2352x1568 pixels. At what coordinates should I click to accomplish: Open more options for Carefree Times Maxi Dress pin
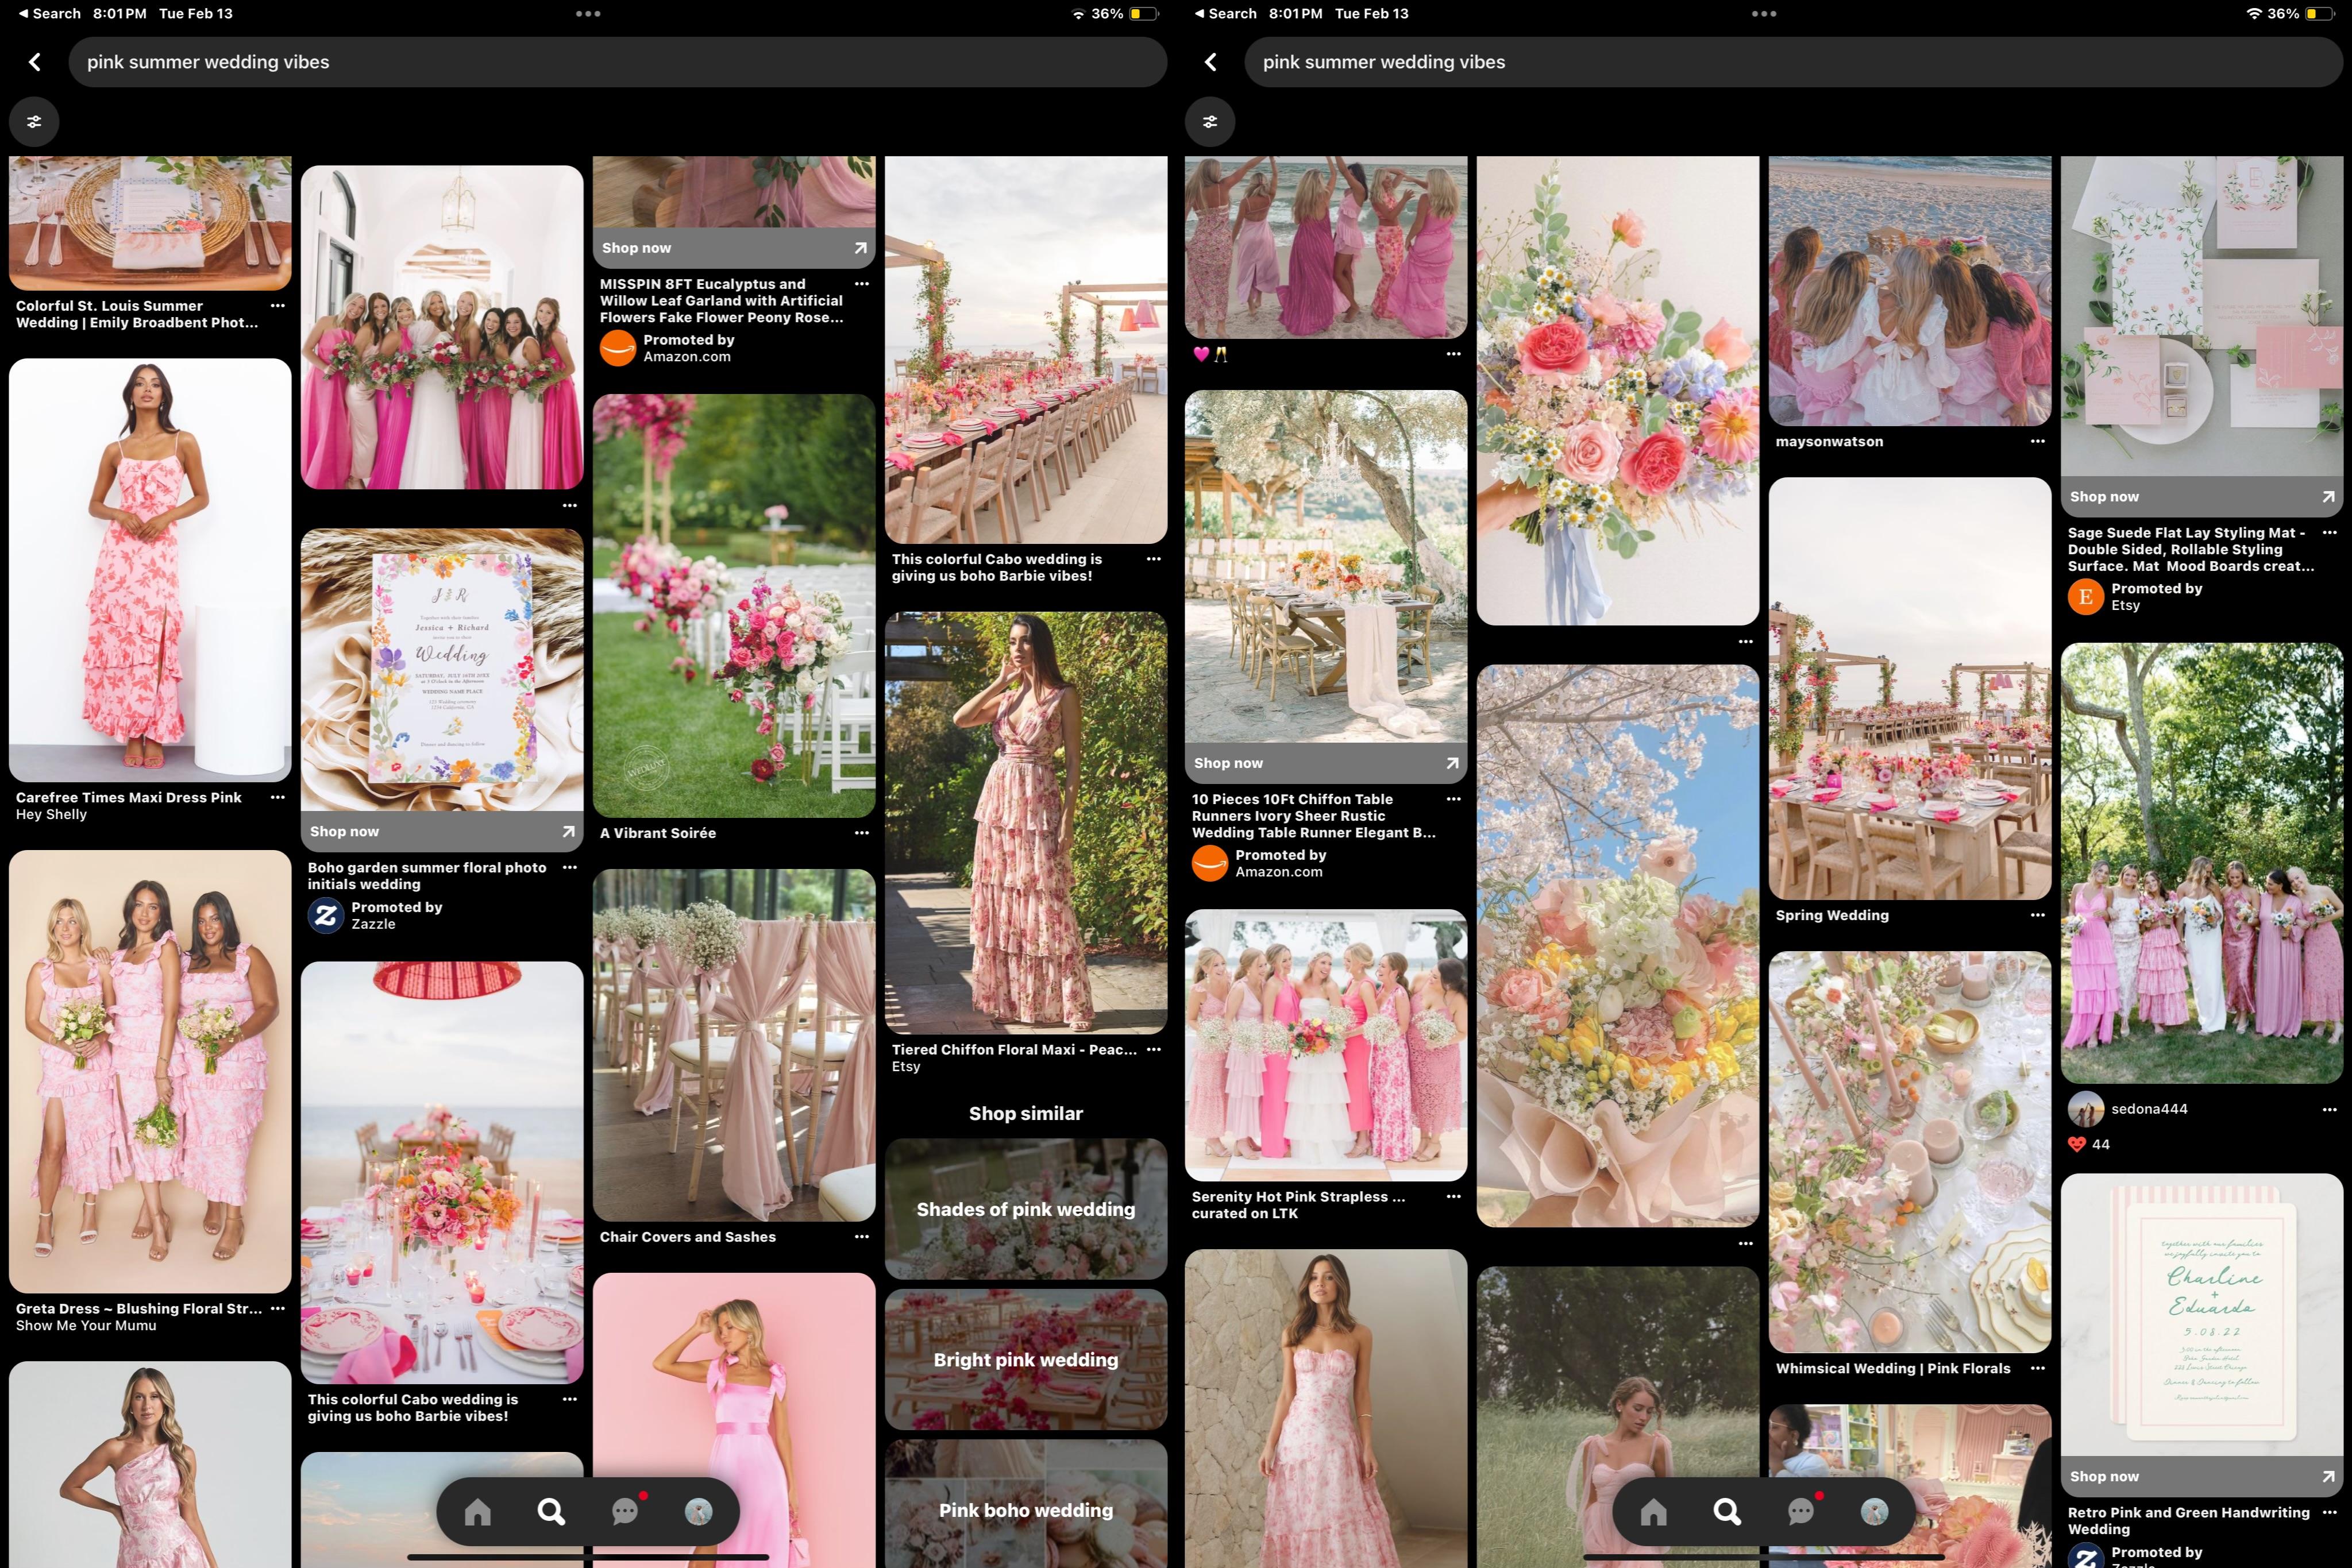[x=278, y=797]
